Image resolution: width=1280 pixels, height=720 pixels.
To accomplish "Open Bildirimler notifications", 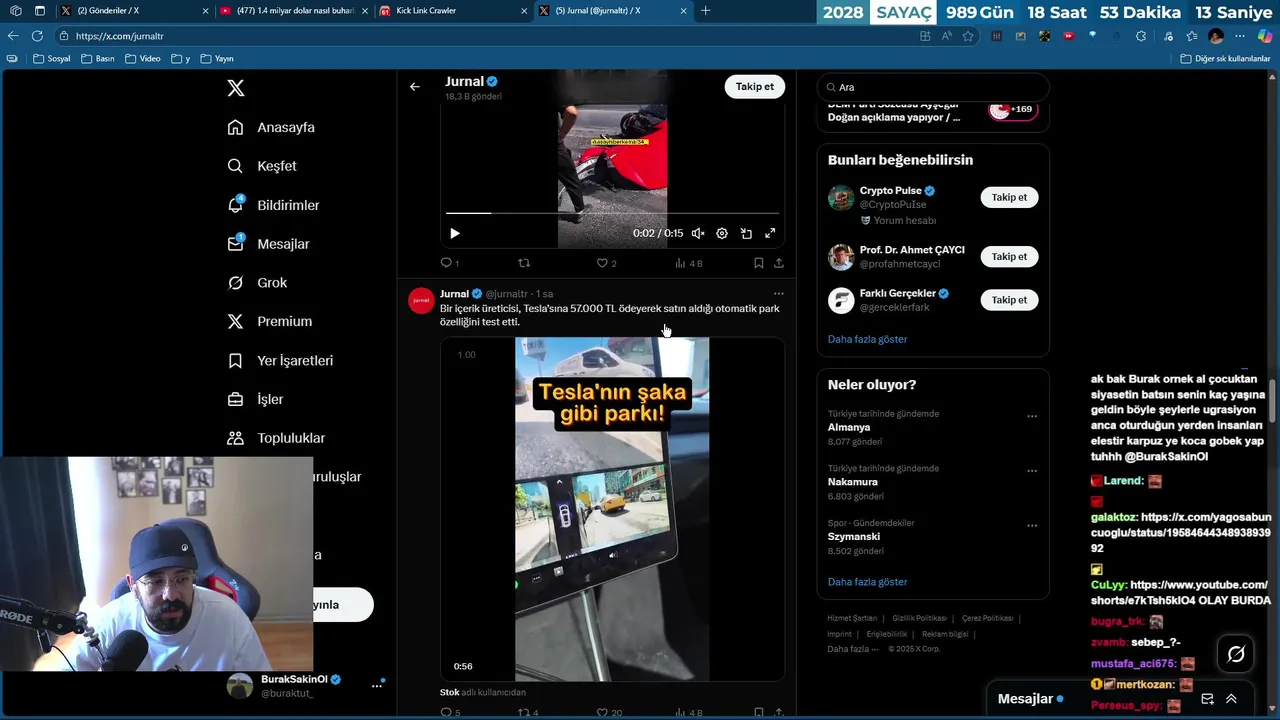I will (273, 205).
